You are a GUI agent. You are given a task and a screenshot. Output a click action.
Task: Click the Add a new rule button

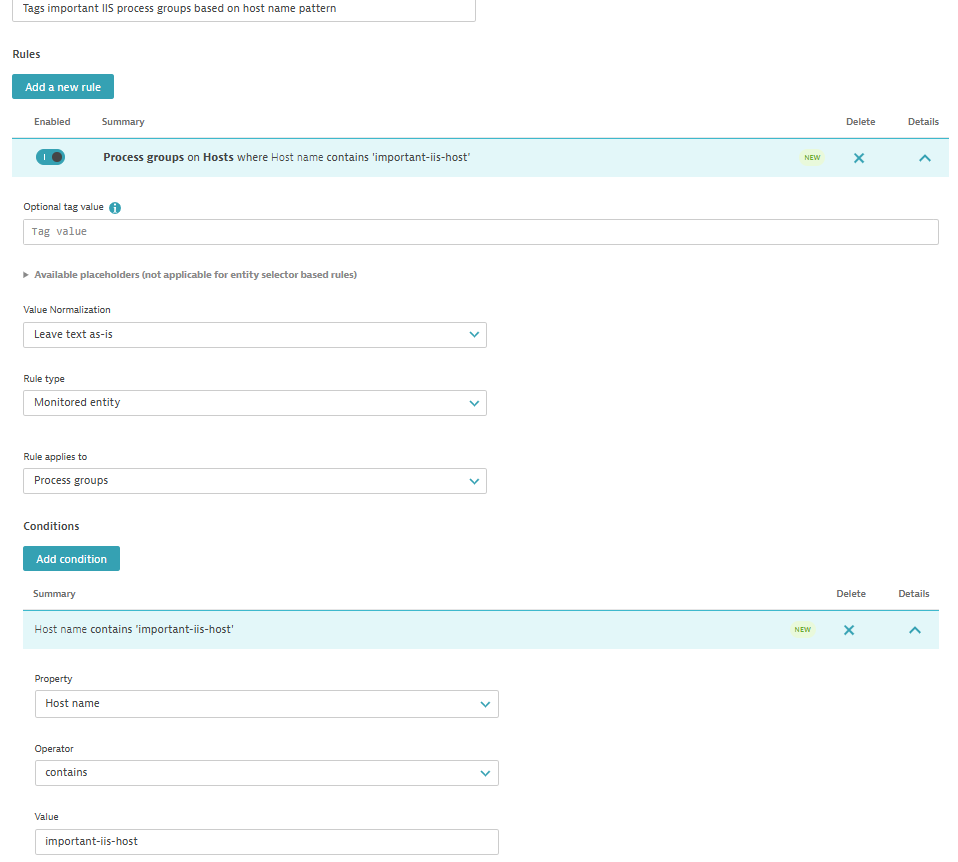[63, 87]
